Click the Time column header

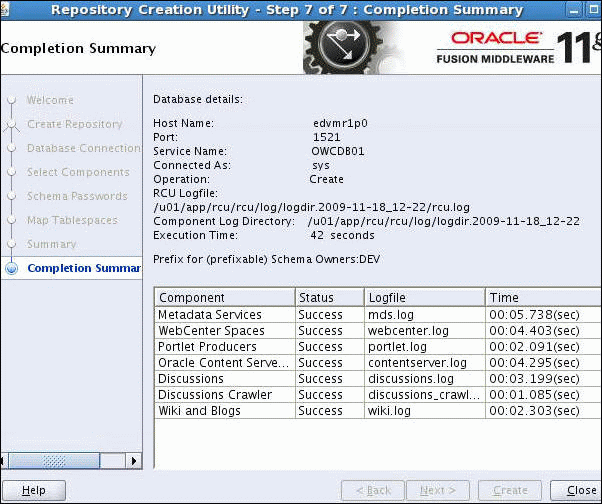pos(543,297)
